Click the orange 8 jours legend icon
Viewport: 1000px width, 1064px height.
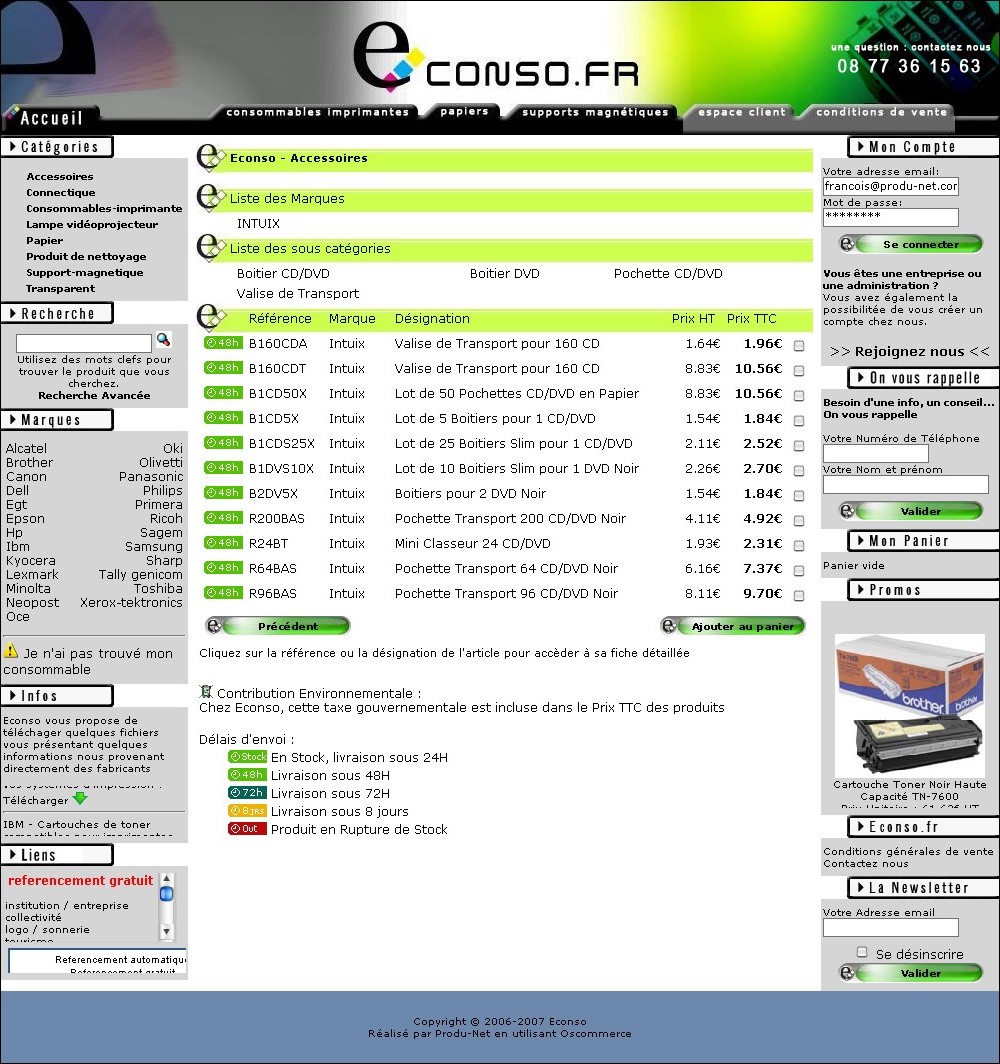coord(247,811)
